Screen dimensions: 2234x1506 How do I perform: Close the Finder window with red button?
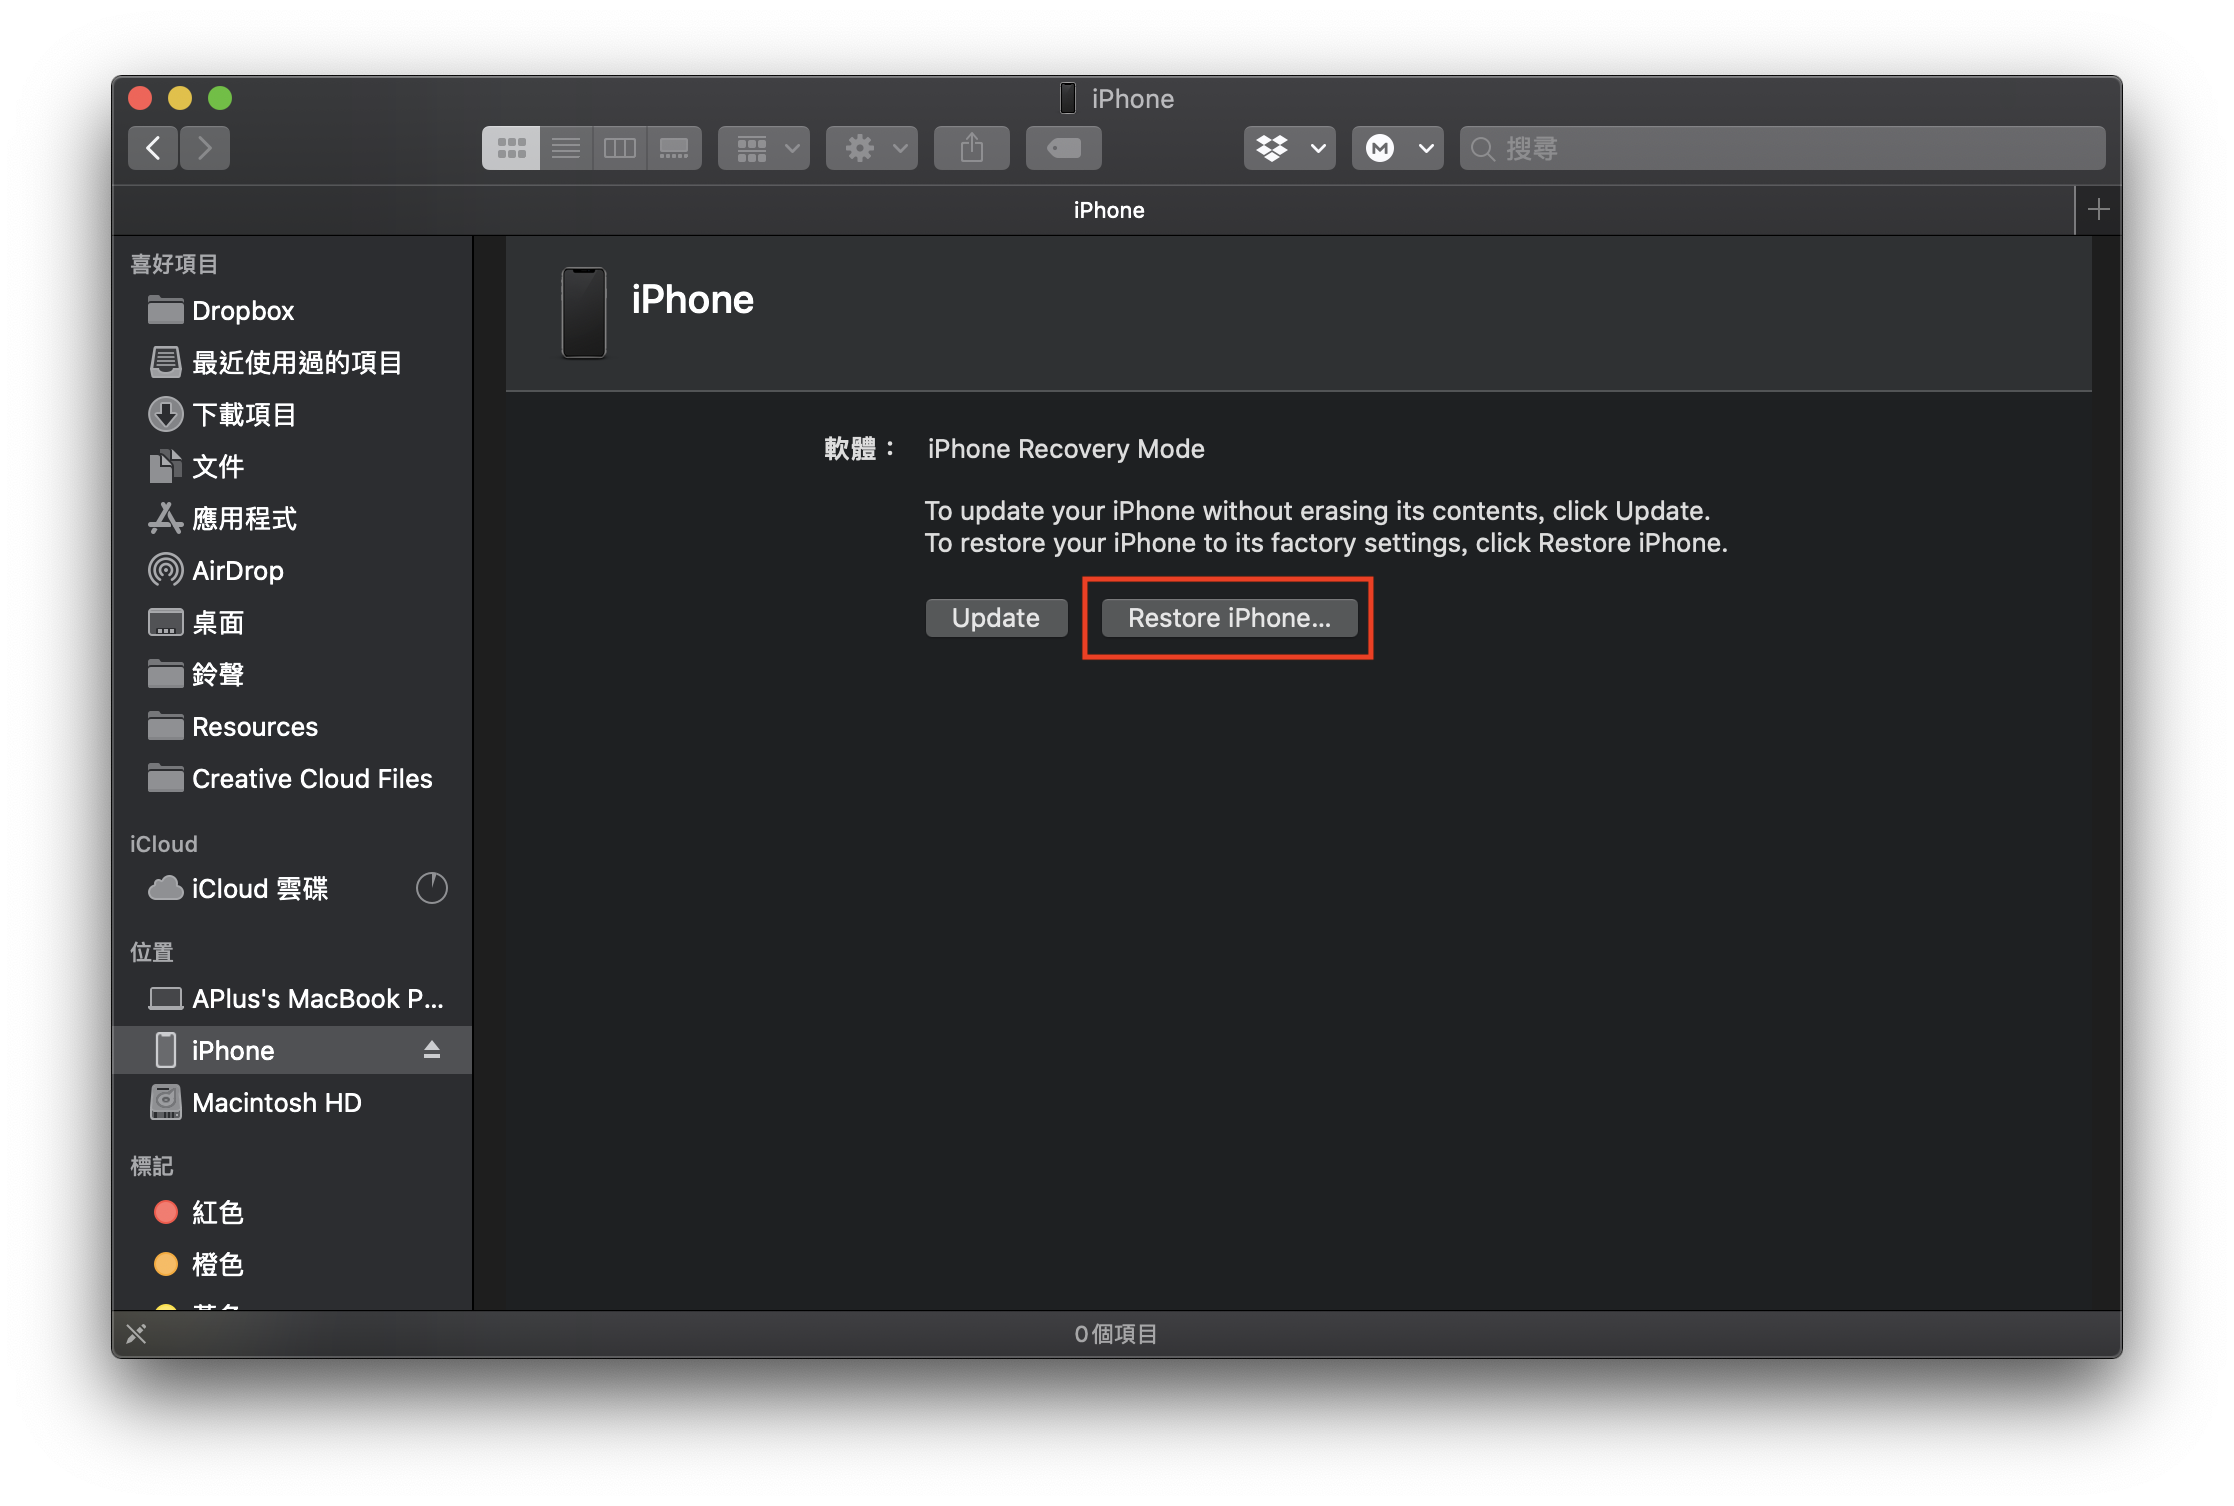coord(141,98)
